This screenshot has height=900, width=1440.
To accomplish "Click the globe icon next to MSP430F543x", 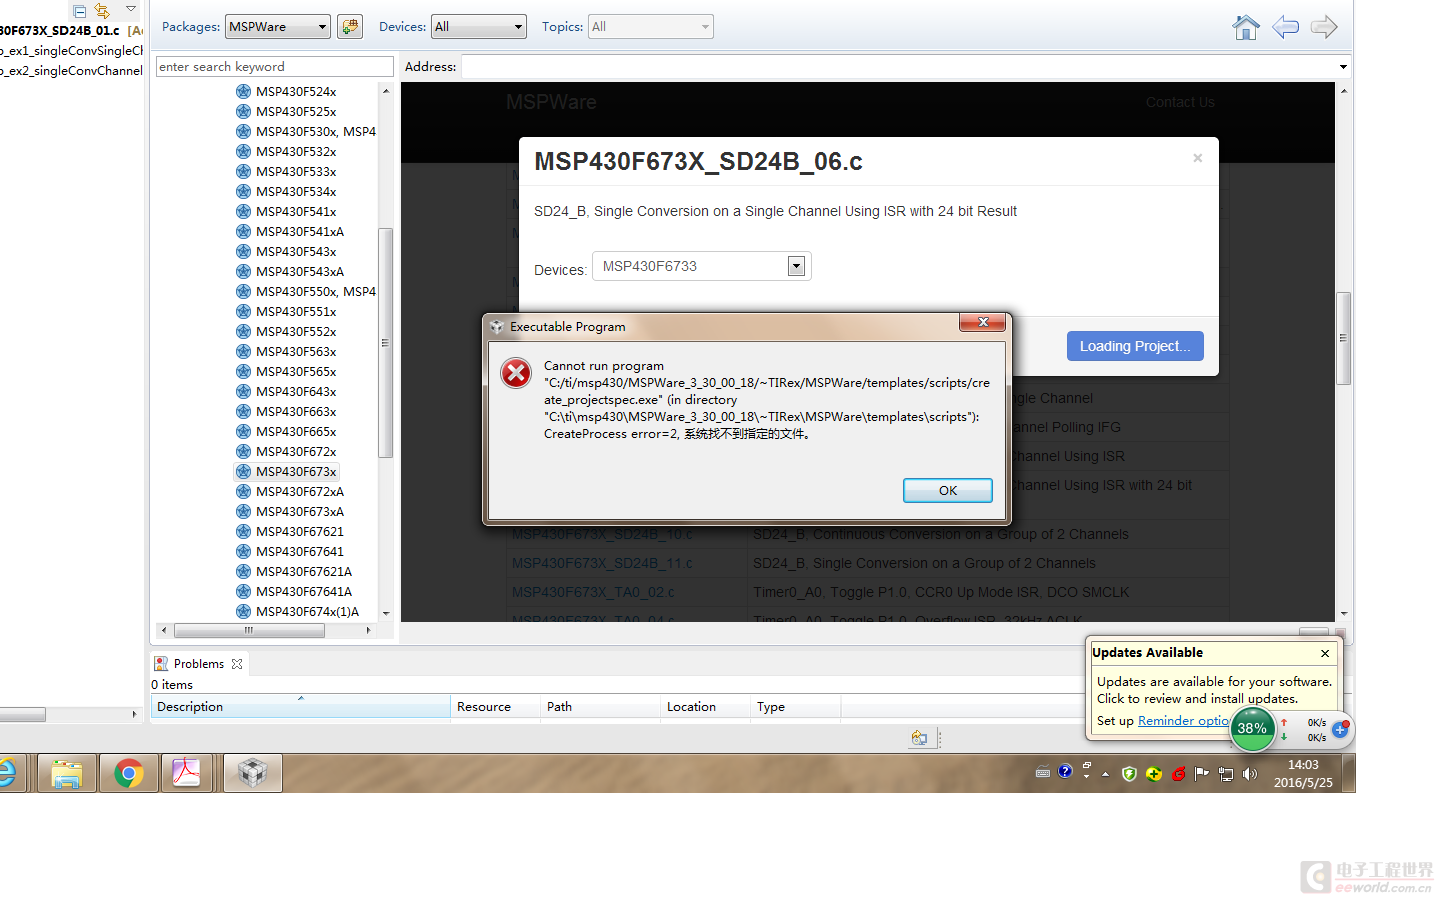I will (x=243, y=251).
